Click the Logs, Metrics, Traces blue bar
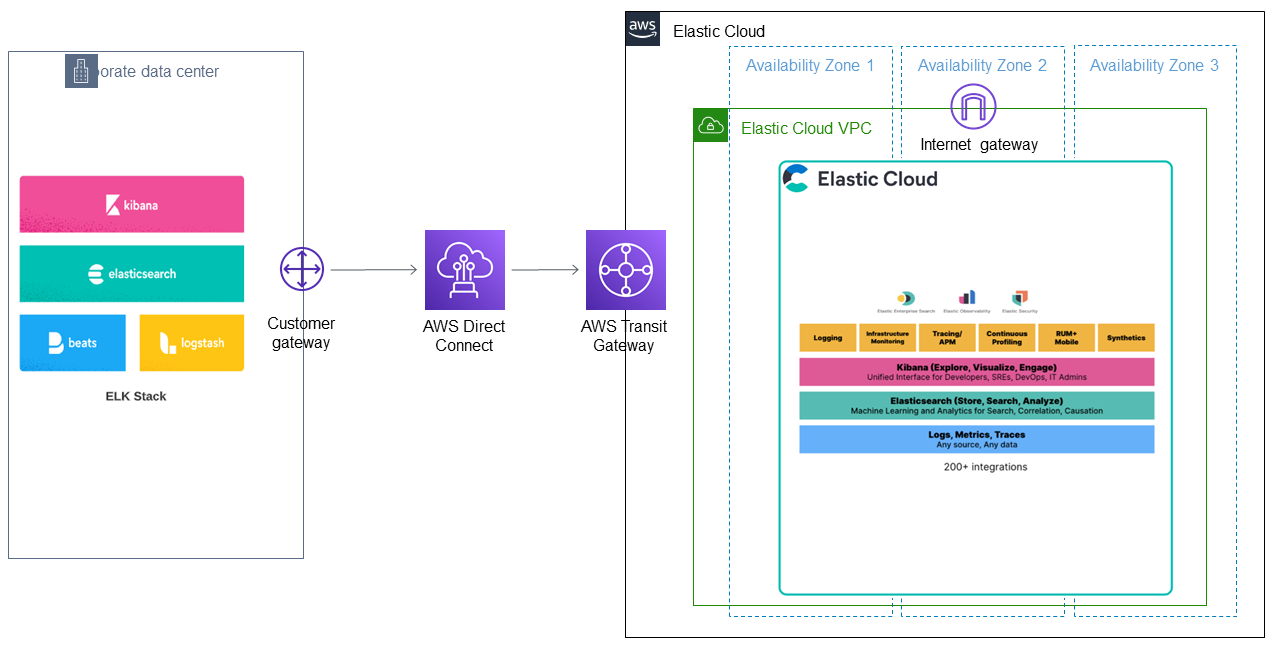 tap(977, 439)
